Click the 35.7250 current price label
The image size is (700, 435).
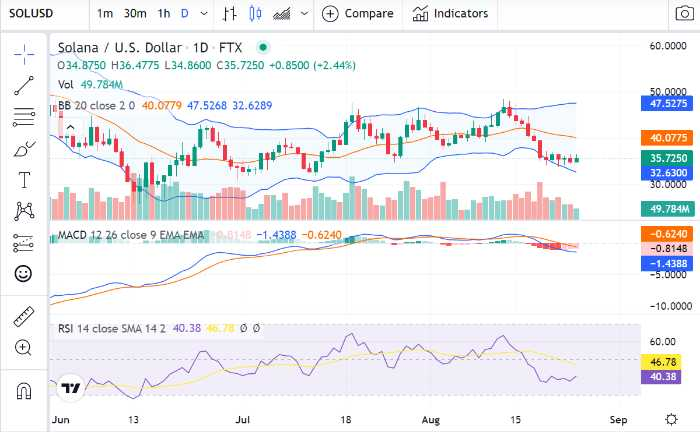tap(667, 158)
